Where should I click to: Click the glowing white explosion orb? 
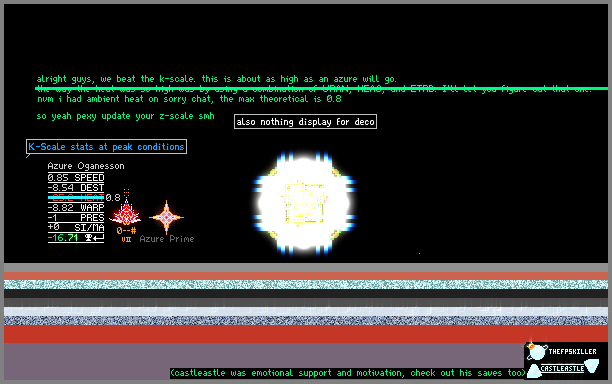(x=304, y=204)
